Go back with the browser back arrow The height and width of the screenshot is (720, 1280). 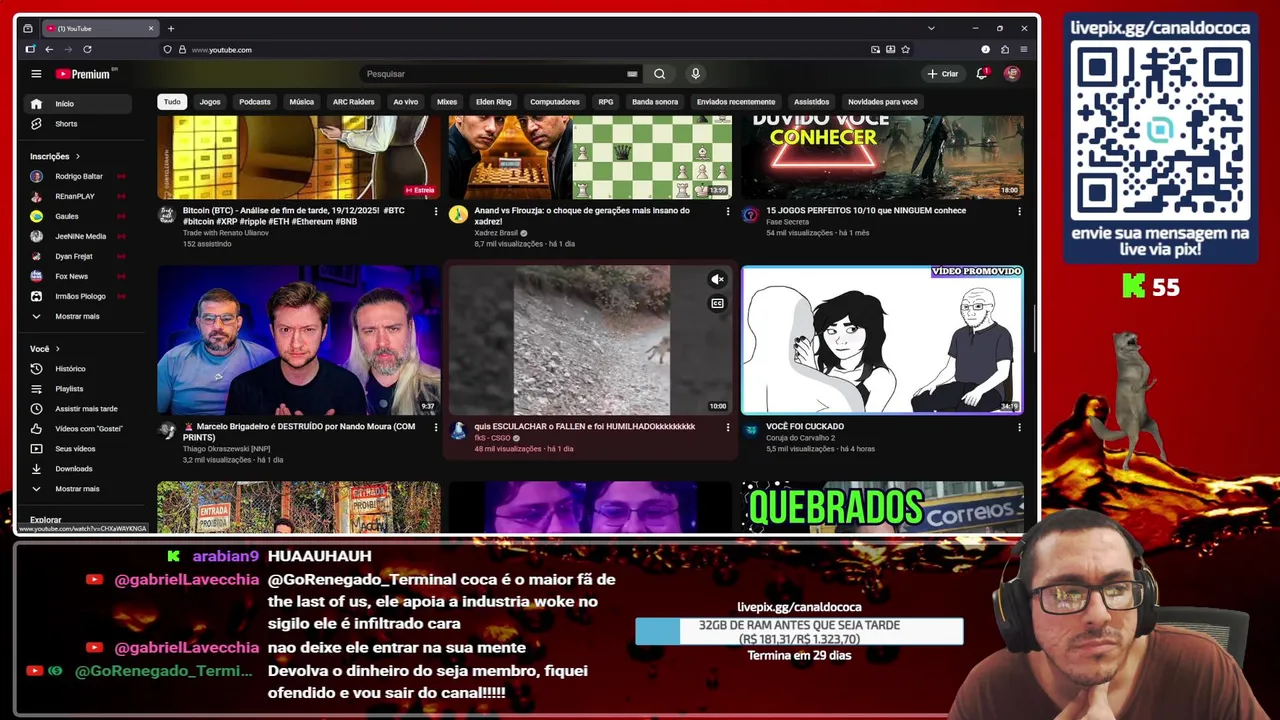pyautogui.click(x=48, y=49)
